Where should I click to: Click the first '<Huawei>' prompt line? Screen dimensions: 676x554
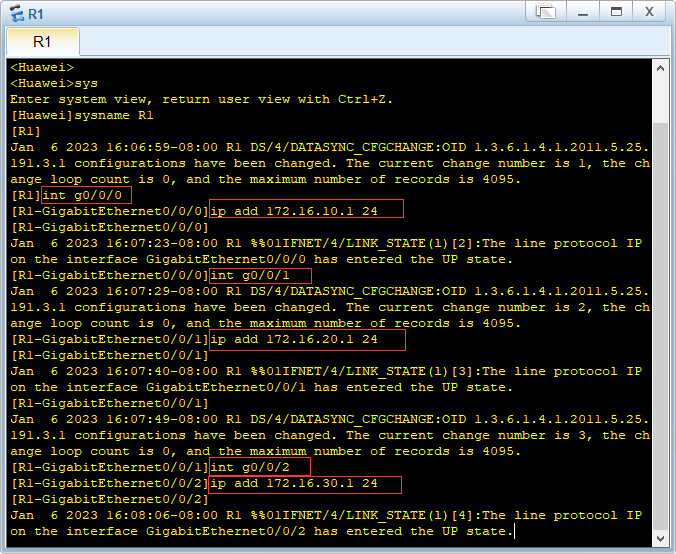42,67
